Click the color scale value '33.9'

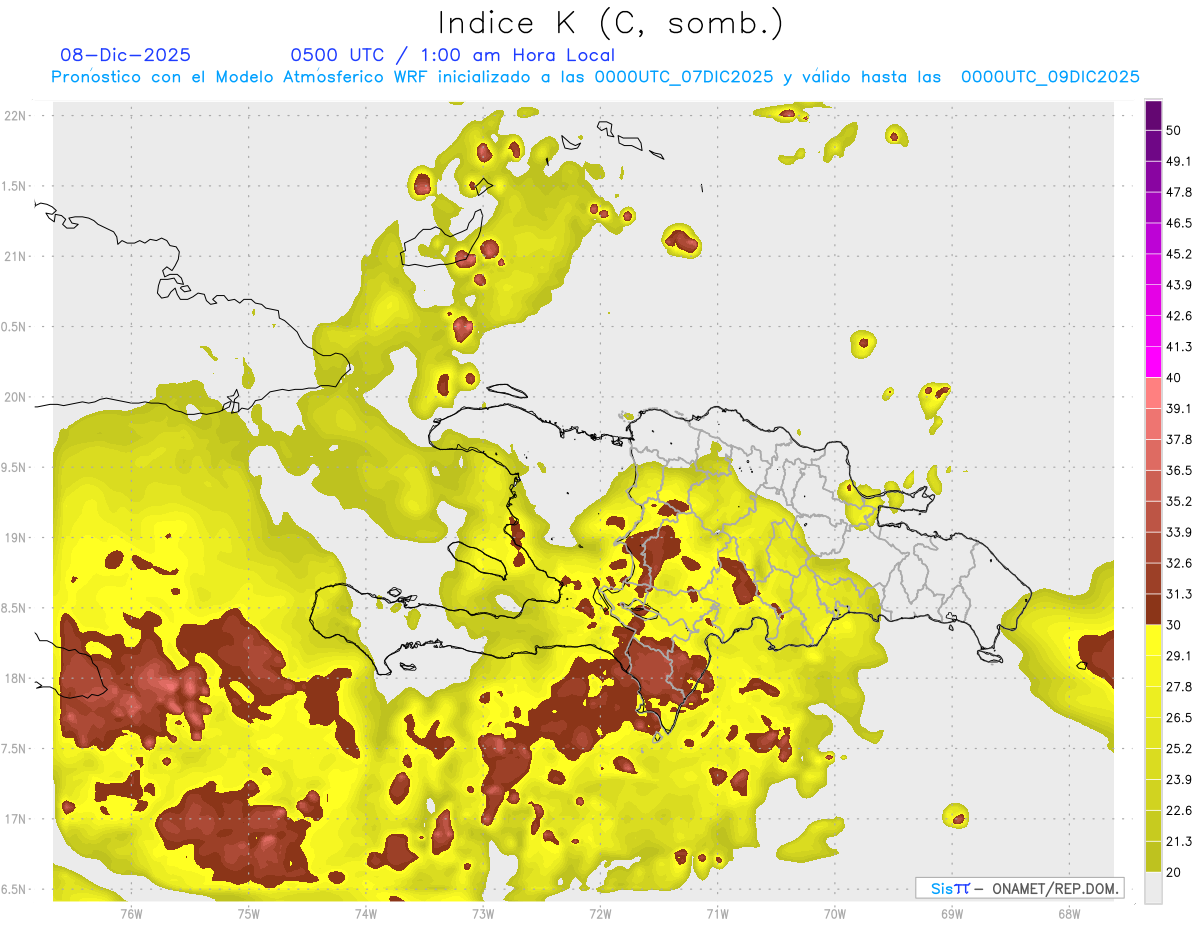pyautogui.click(x=1178, y=532)
